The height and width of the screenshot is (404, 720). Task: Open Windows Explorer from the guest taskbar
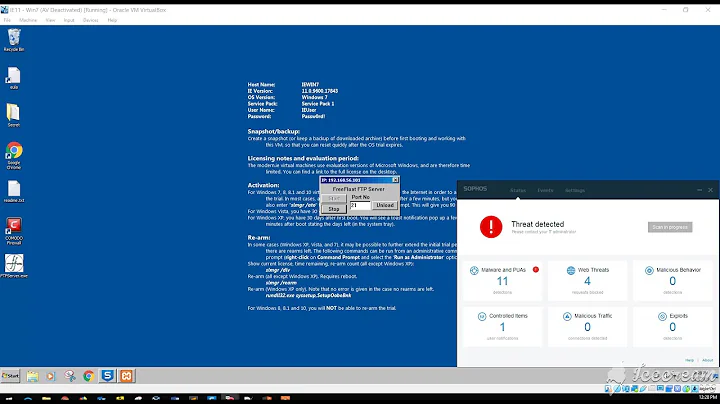coord(32,376)
